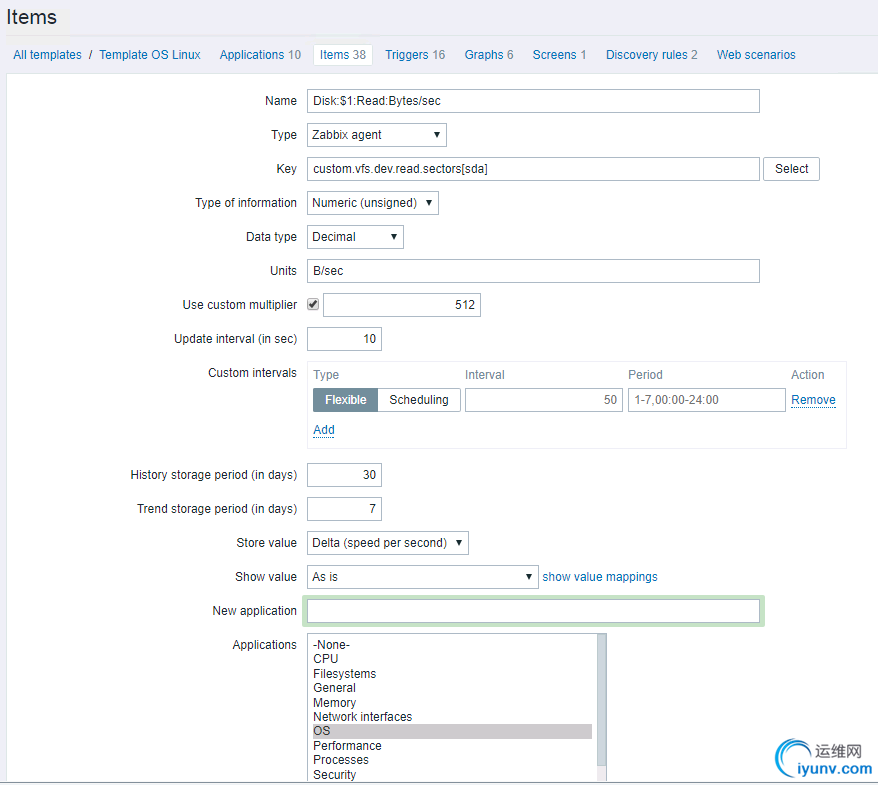Image resolution: width=878 pixels, height=785 pixels.
Task: Open the Store value dropdown
Action: [387, 543]
